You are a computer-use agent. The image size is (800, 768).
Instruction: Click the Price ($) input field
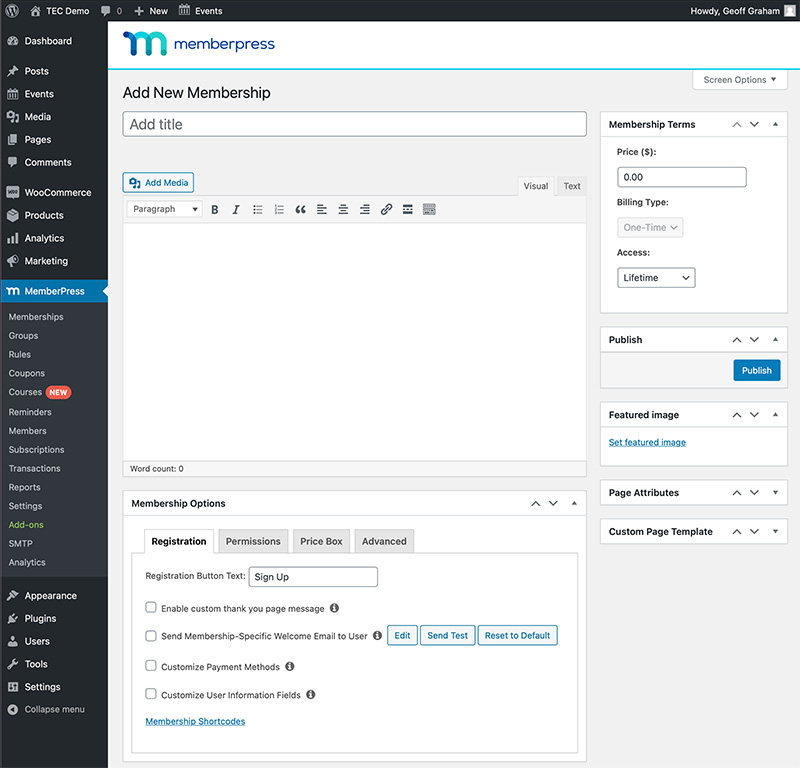click(x=682, y=177)
